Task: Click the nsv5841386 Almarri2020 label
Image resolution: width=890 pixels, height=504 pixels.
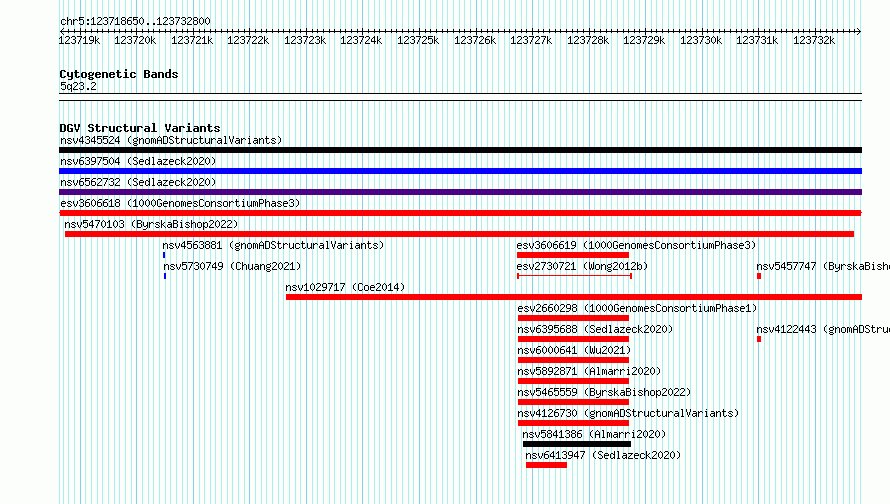Action: (x=594, y=434)
